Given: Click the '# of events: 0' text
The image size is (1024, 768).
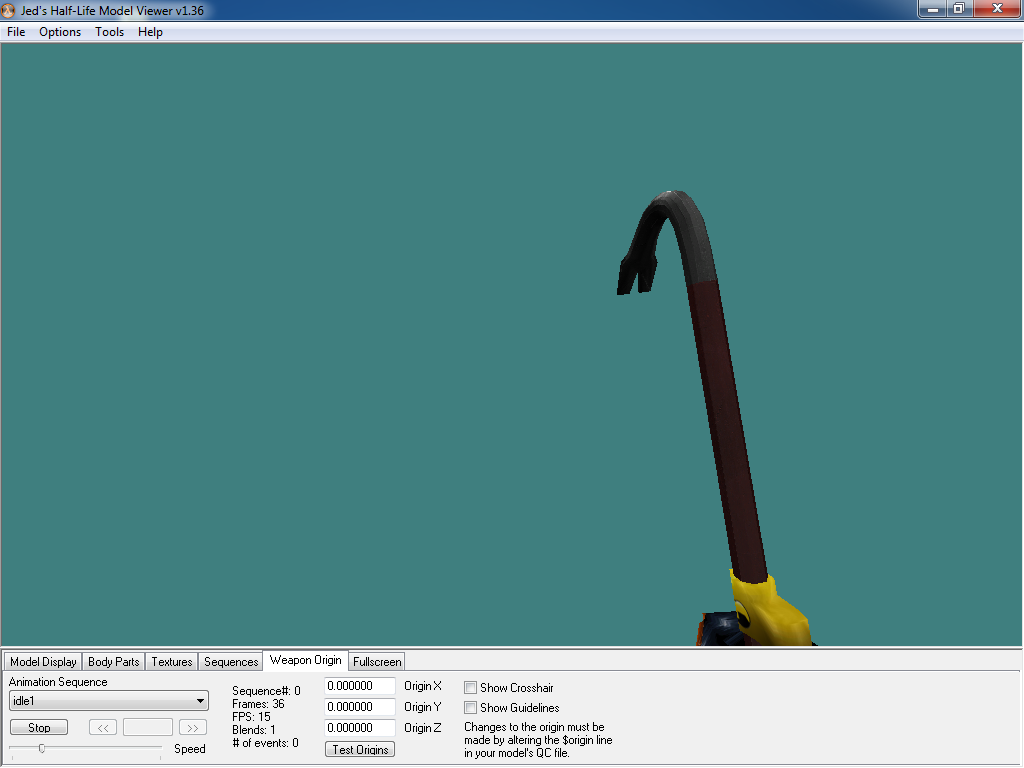Looking at the screenshot, I should [x=265, y=743].
